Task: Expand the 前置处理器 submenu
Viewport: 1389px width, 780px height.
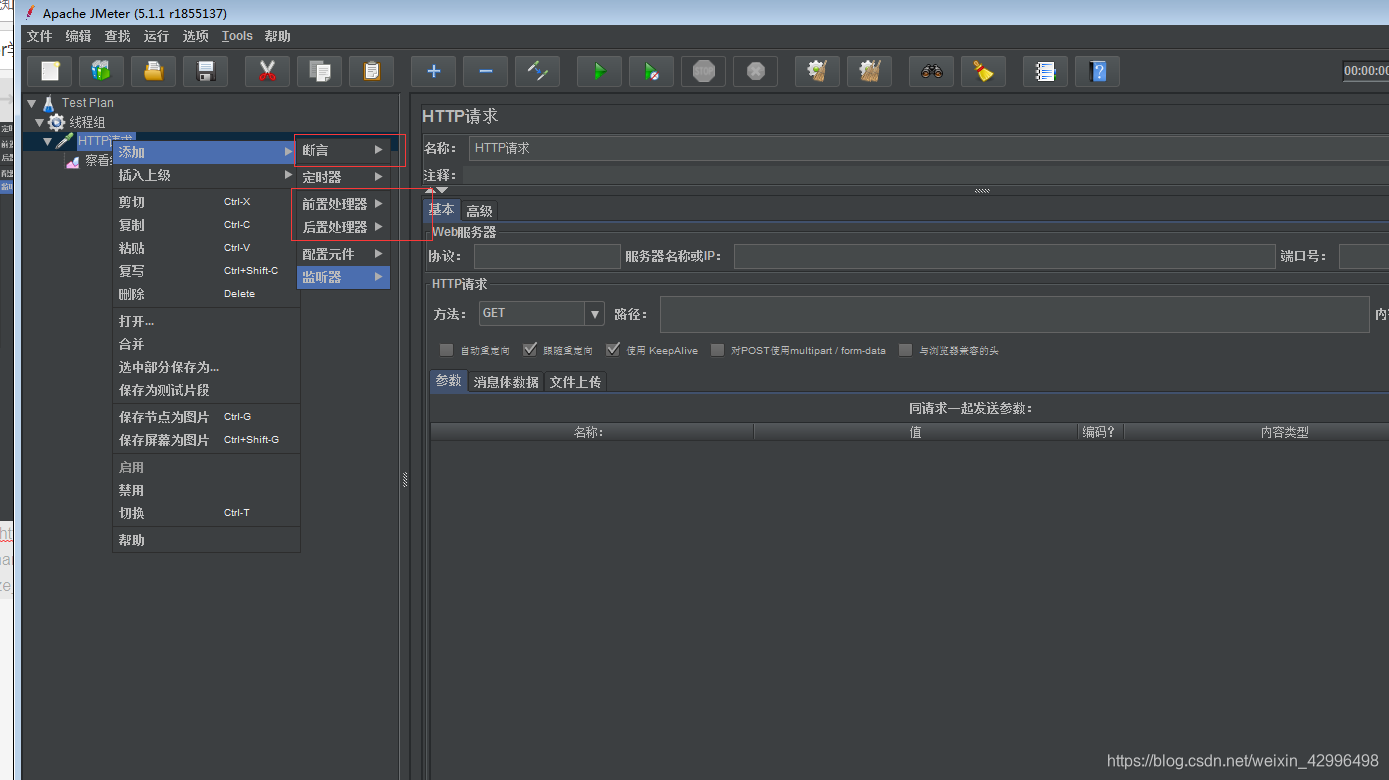Action: tap(343, 204)
